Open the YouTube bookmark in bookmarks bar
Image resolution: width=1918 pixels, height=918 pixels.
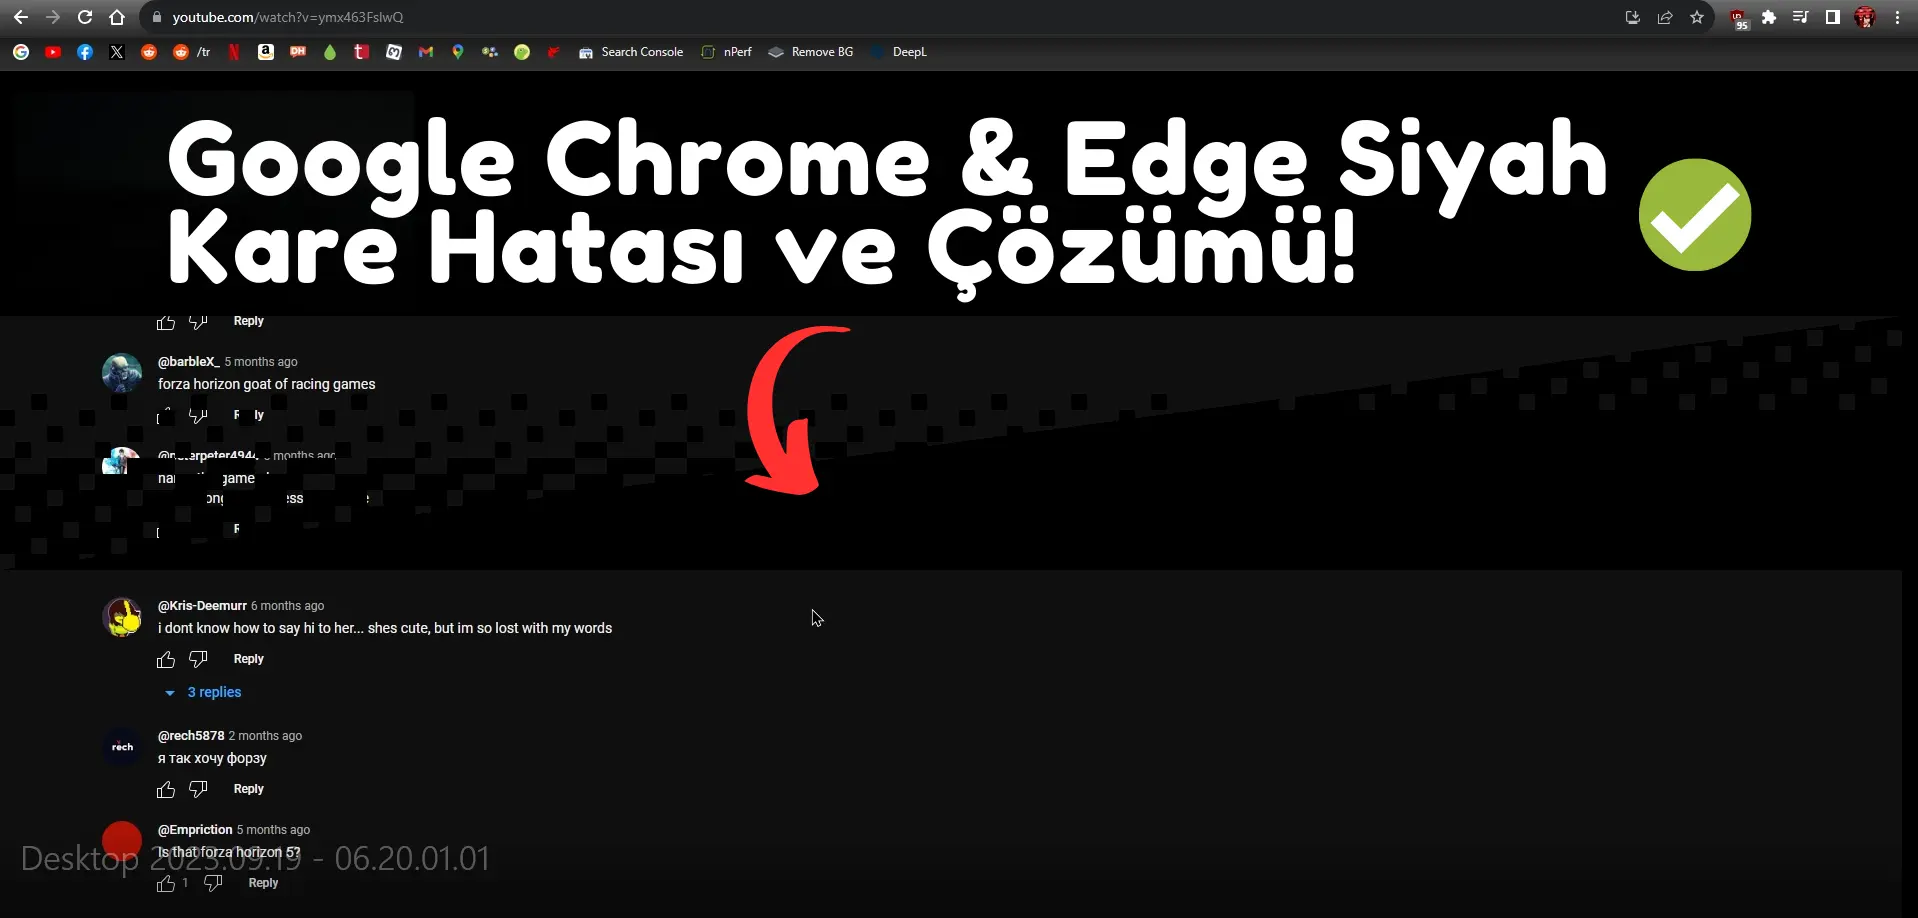(x=53, y=52)
